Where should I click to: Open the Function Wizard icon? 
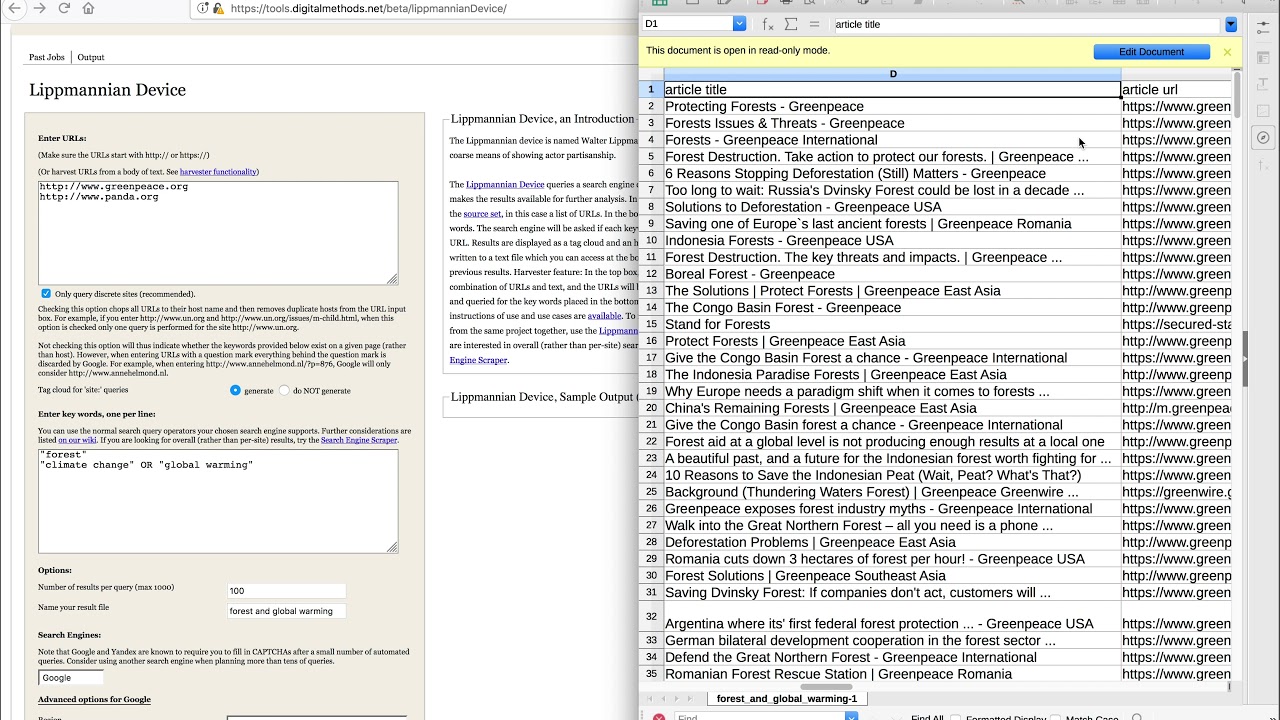(x=768, y=24)
